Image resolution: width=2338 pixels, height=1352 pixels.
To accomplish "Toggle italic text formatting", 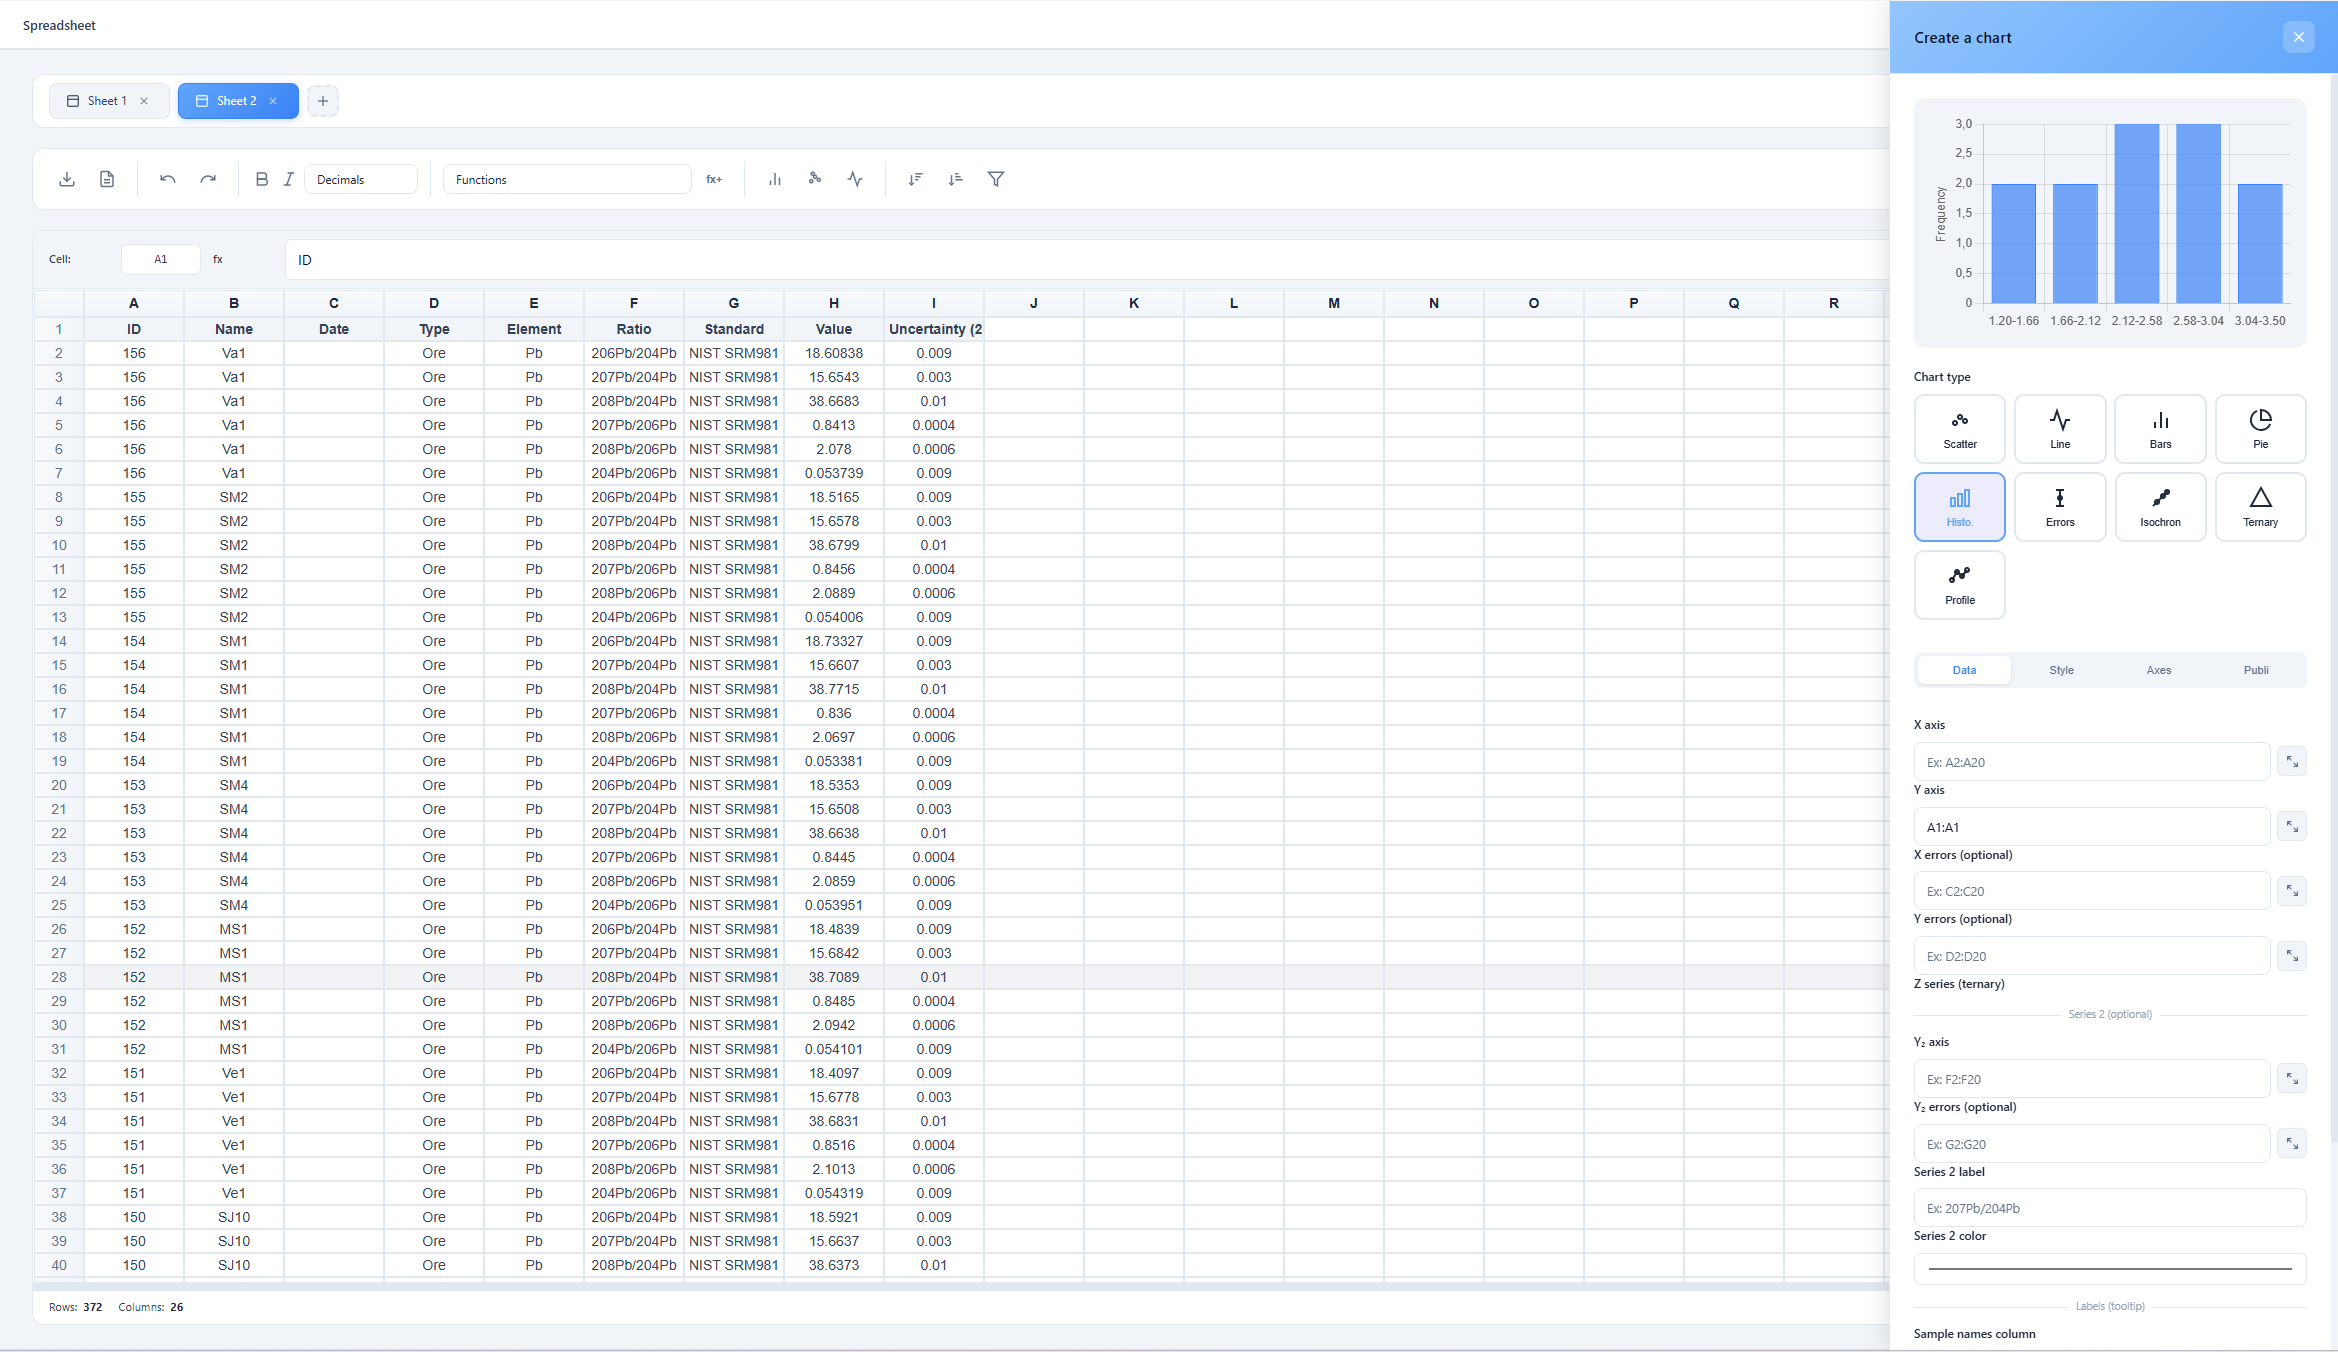I will (x=289, y=179).
